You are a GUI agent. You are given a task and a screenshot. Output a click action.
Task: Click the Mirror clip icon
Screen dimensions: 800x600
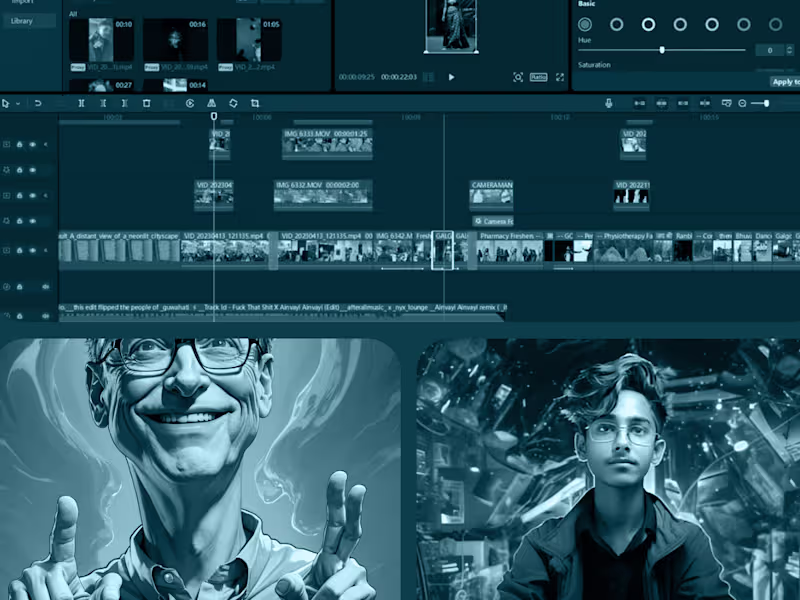212,103
